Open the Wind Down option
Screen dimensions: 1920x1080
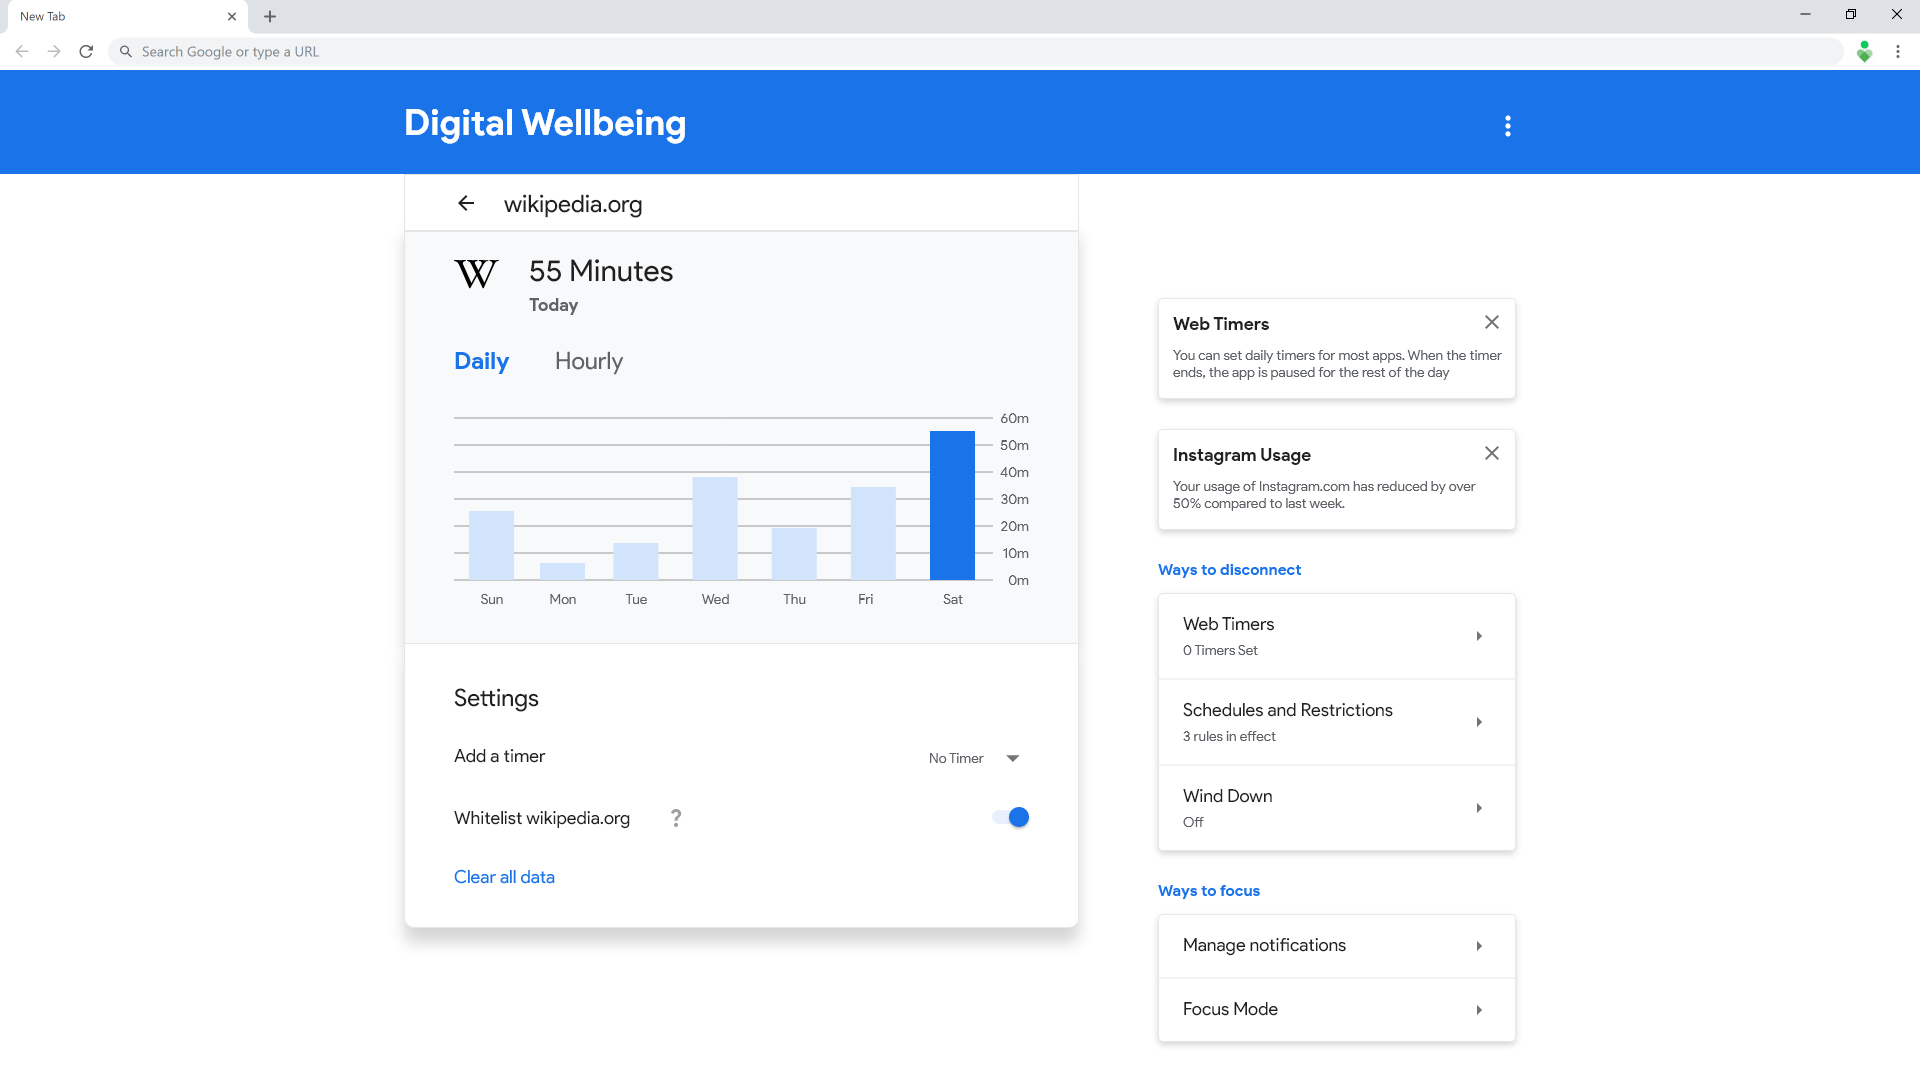pos(1336,808)
